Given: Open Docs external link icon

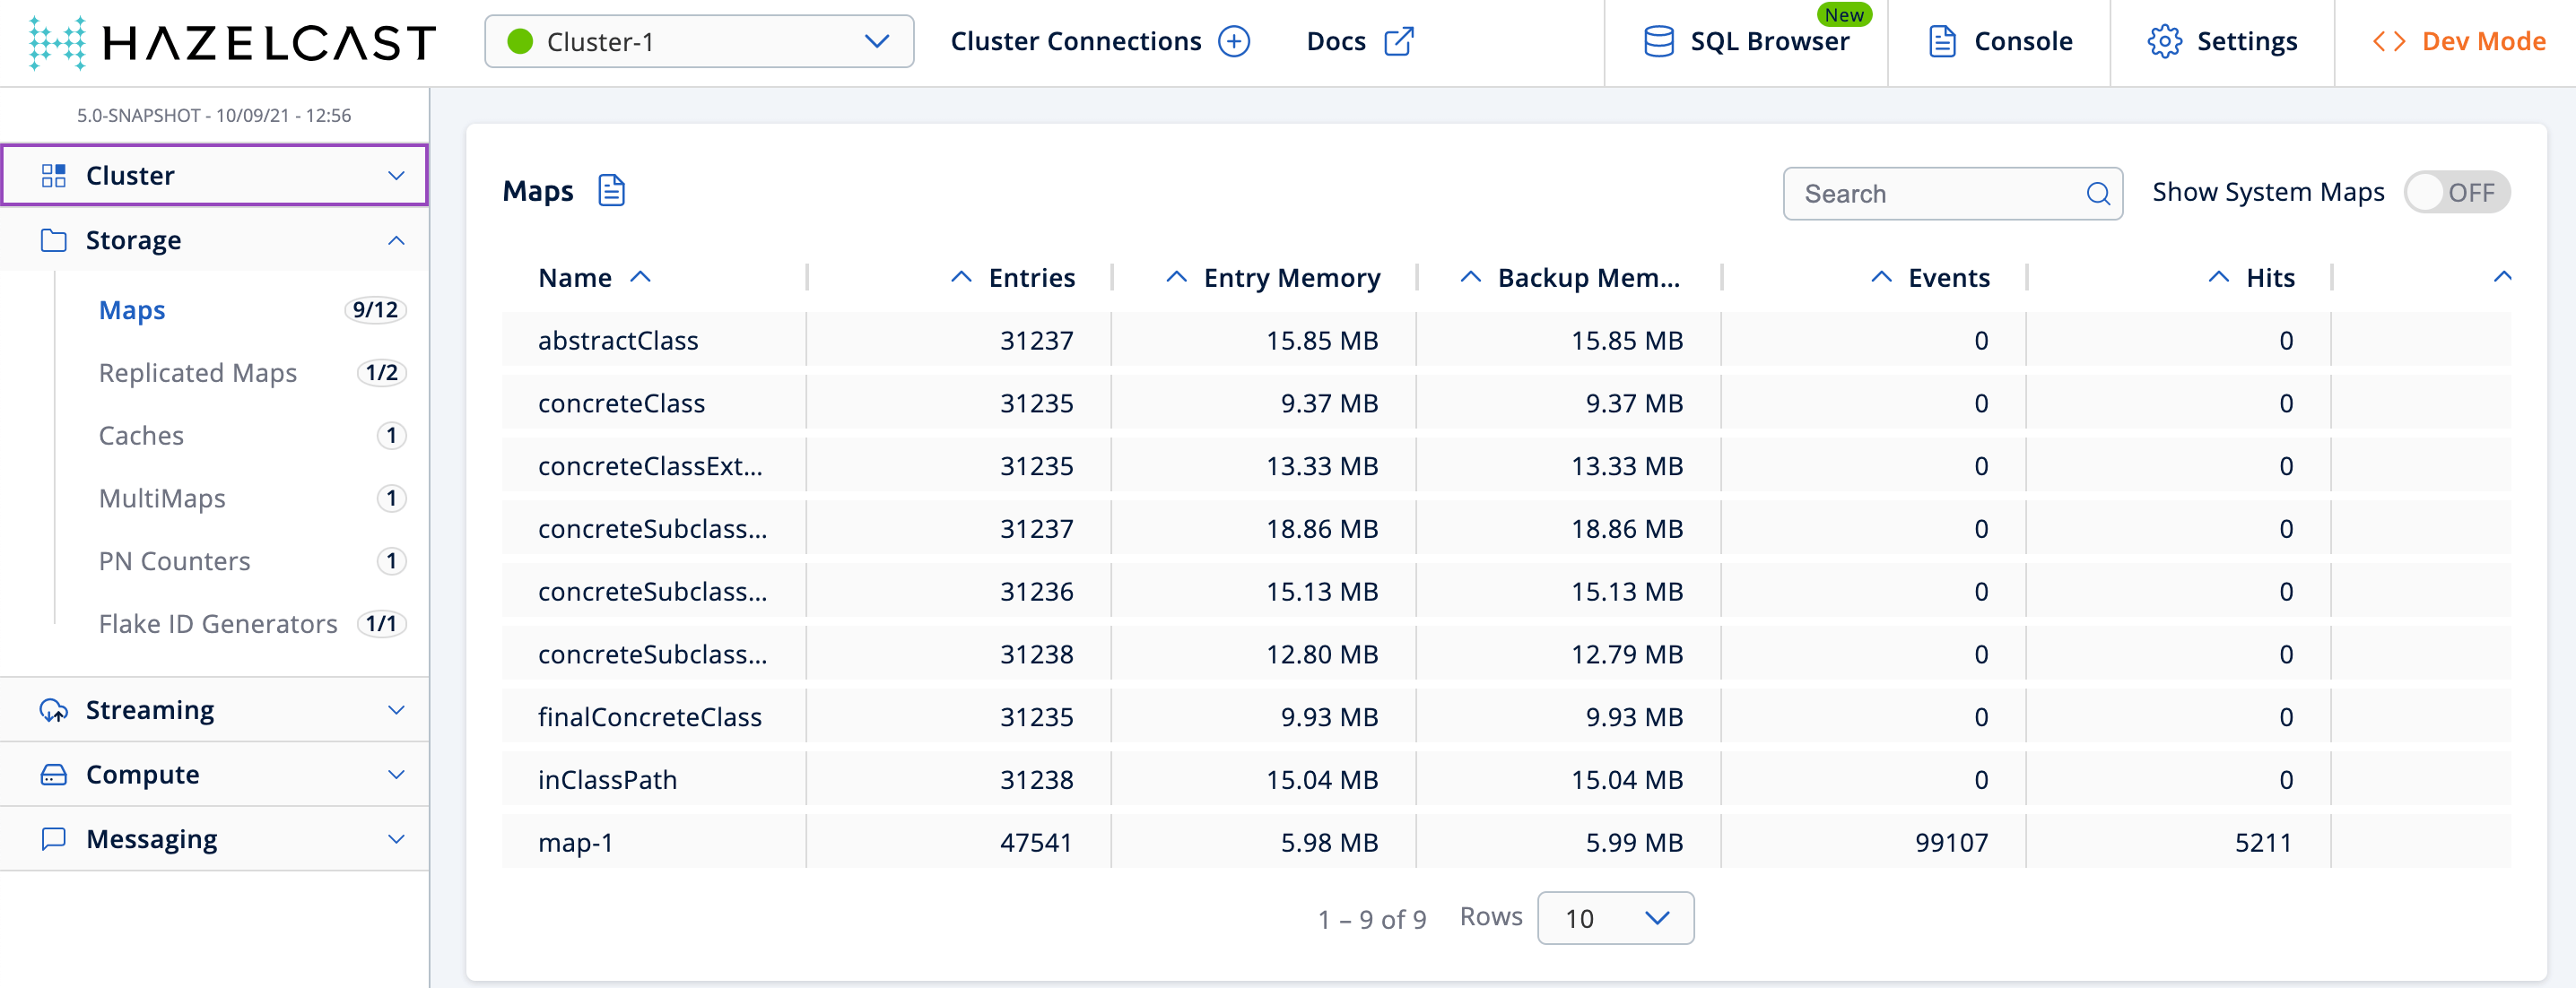Looking at the screenshot, I should pos(1397,42).
